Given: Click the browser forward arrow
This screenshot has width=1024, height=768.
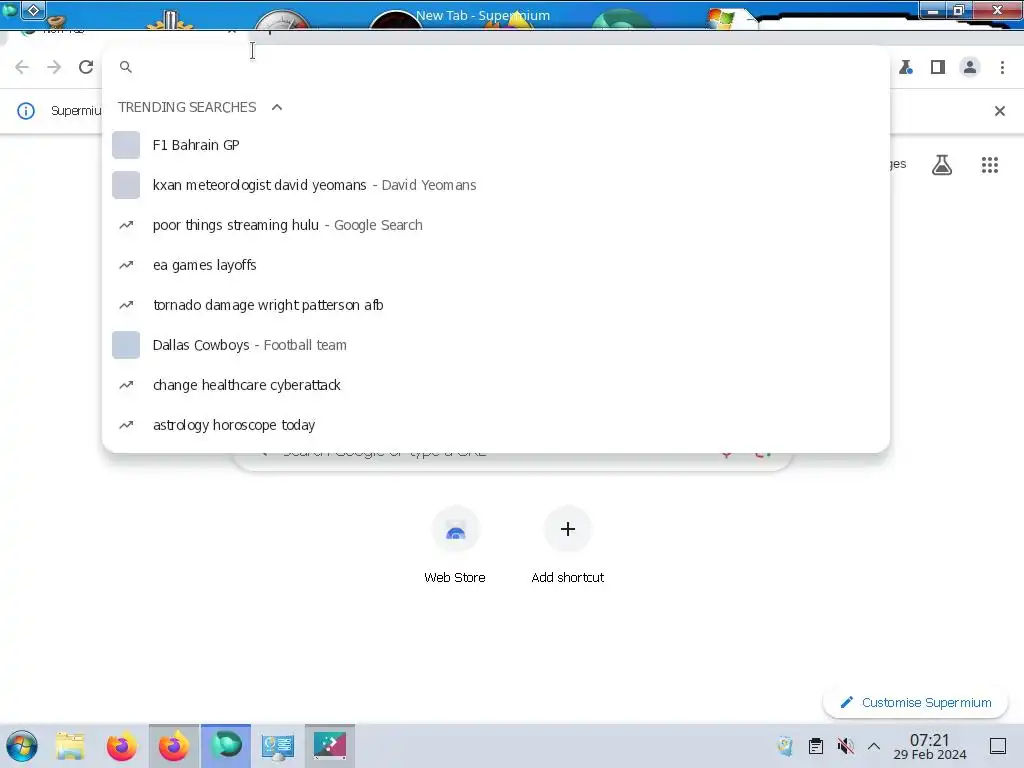Looking at the screenshot, I should (54, 67).
